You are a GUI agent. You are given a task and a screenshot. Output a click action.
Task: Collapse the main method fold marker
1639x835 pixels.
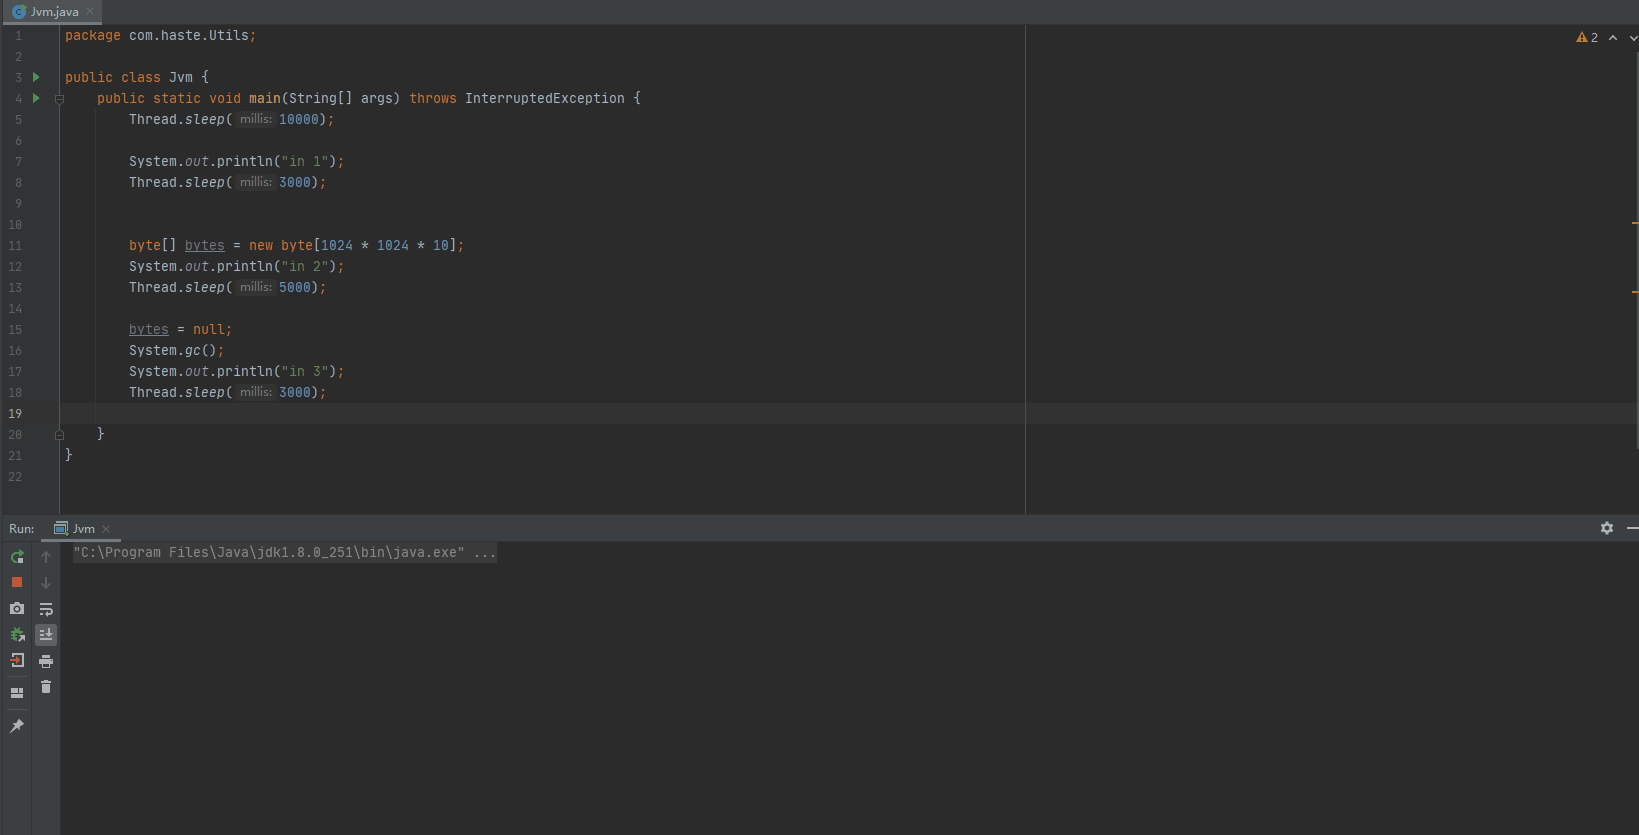click(x=59, y=99)
